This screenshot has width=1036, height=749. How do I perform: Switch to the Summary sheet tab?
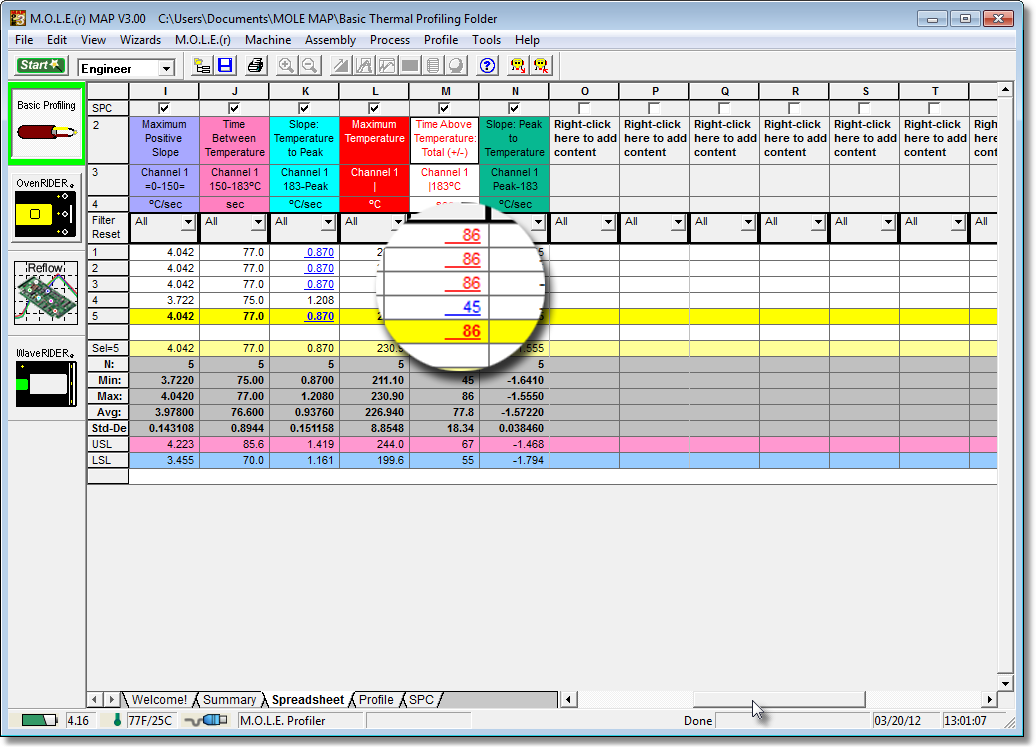click(229, 699)
